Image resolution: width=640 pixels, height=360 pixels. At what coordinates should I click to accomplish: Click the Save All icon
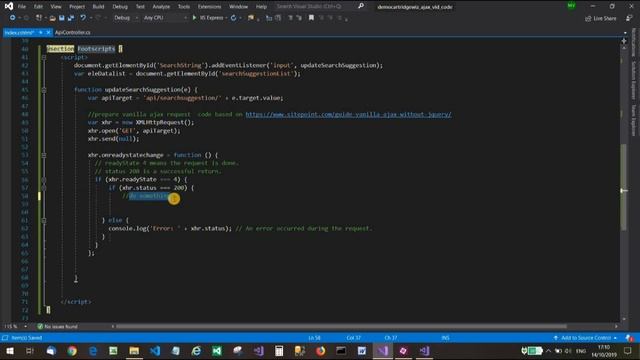pyautogui.click(x=71, y=18)
